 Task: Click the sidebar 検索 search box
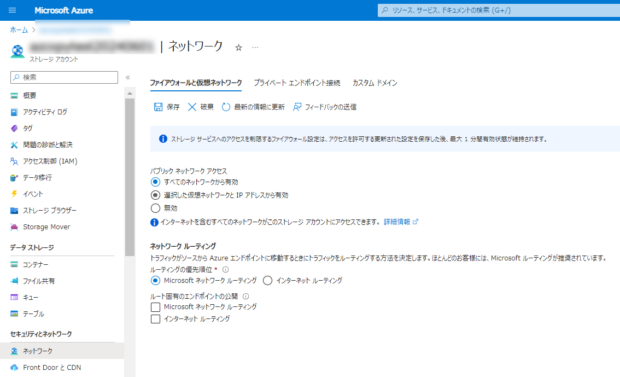pos(64,77)
